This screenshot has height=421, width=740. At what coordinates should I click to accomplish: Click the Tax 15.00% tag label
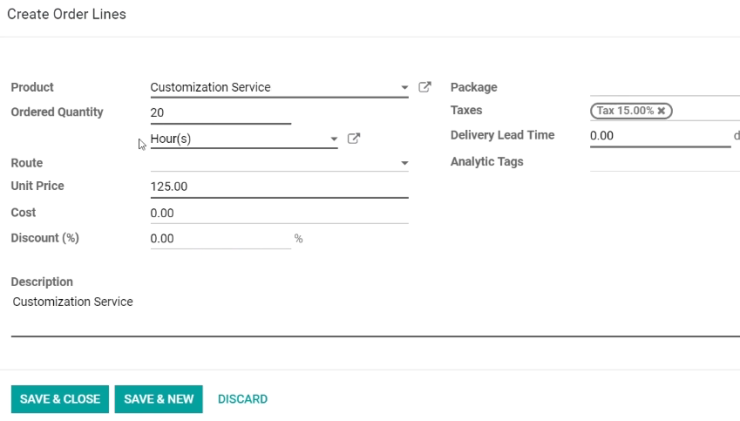click(x=625, y=110)
